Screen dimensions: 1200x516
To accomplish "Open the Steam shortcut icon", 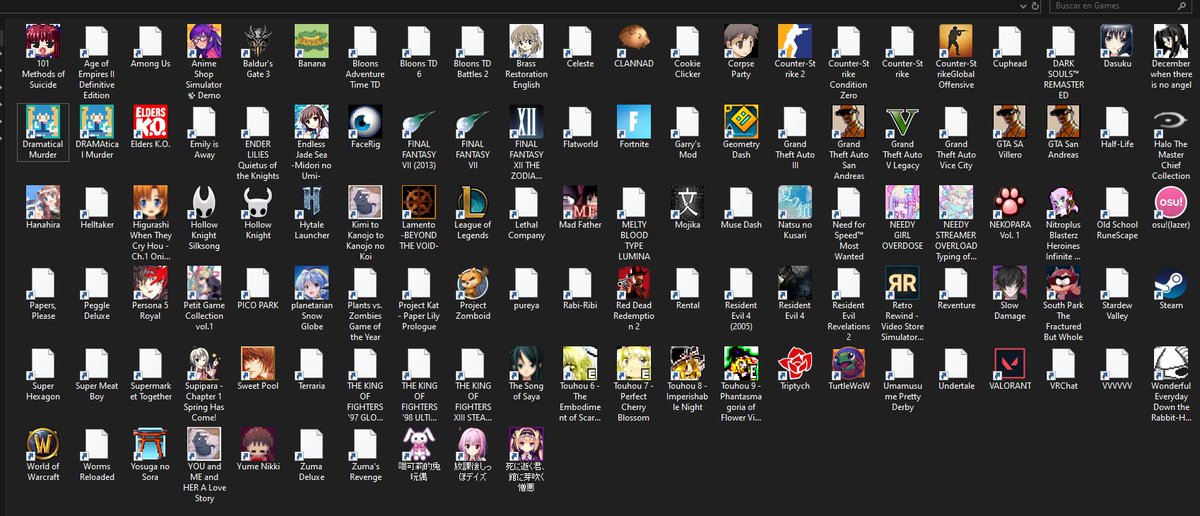I will (x=1171, y=283).
